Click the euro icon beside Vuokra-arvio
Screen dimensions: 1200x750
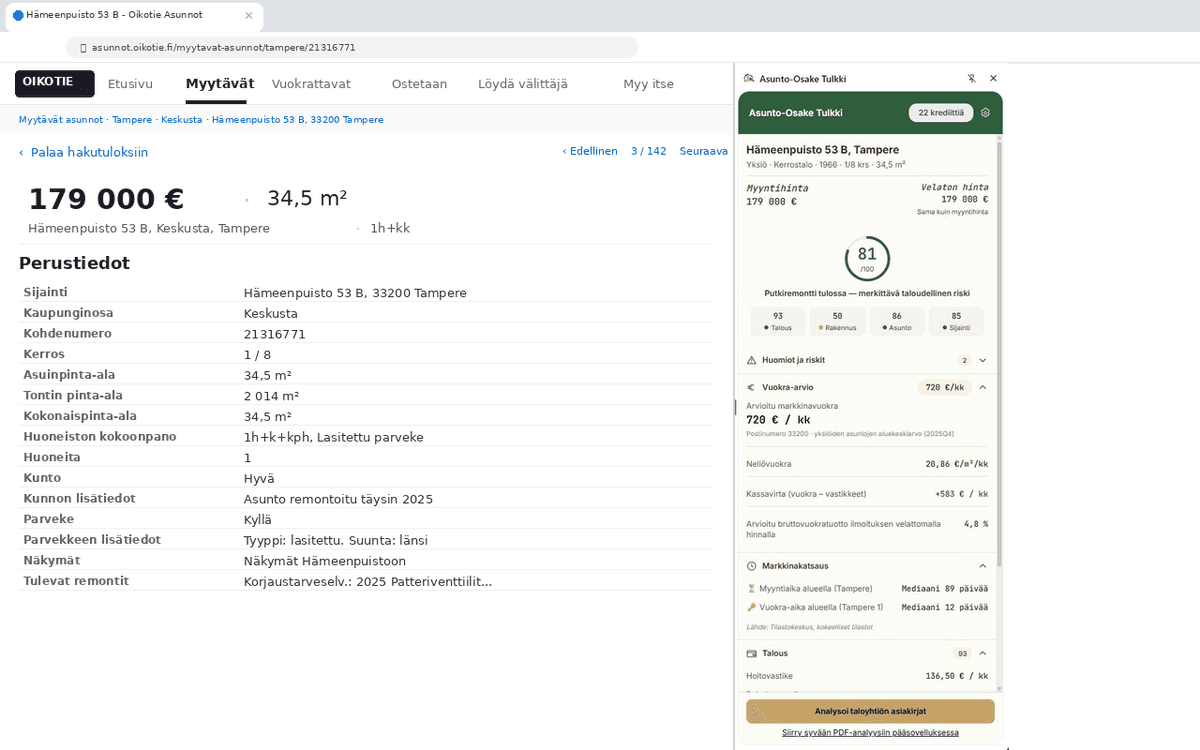752,387
